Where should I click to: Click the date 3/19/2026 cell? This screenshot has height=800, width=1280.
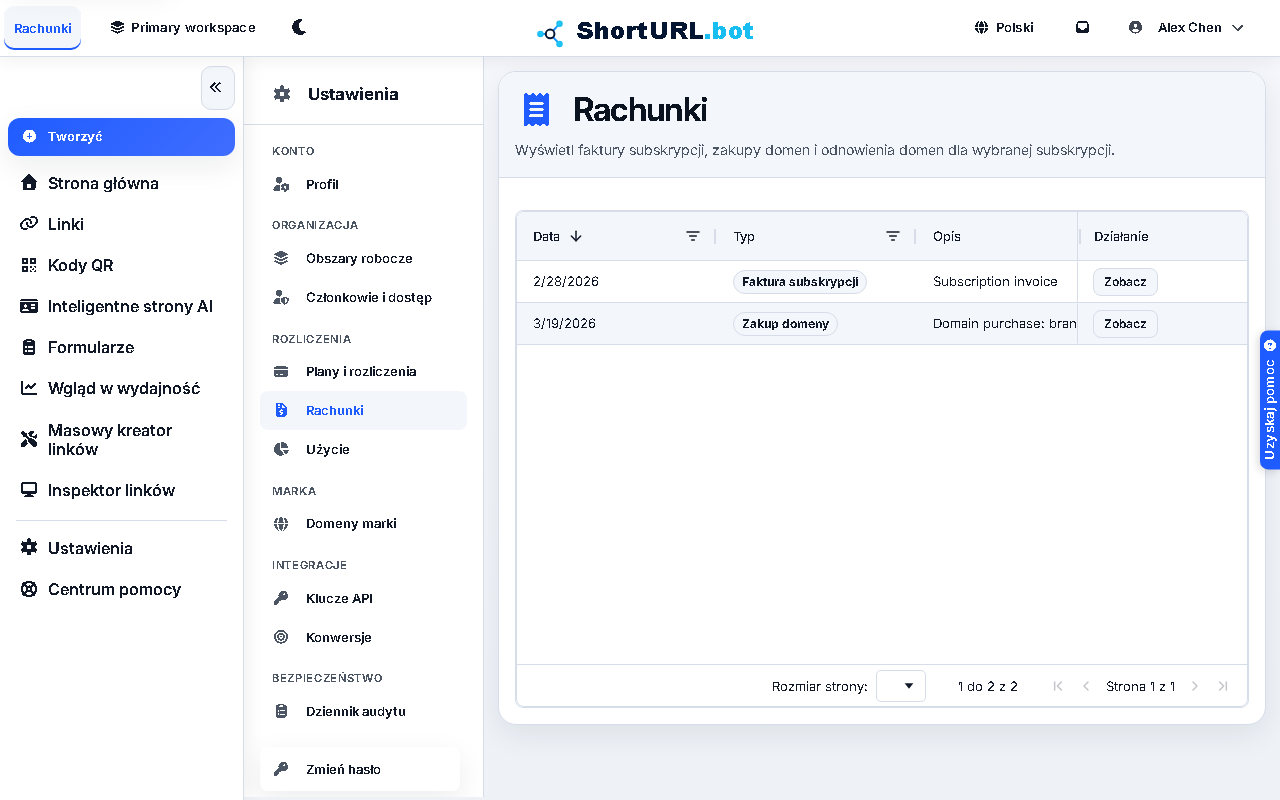pyautogui.click(x=565, y=324)
